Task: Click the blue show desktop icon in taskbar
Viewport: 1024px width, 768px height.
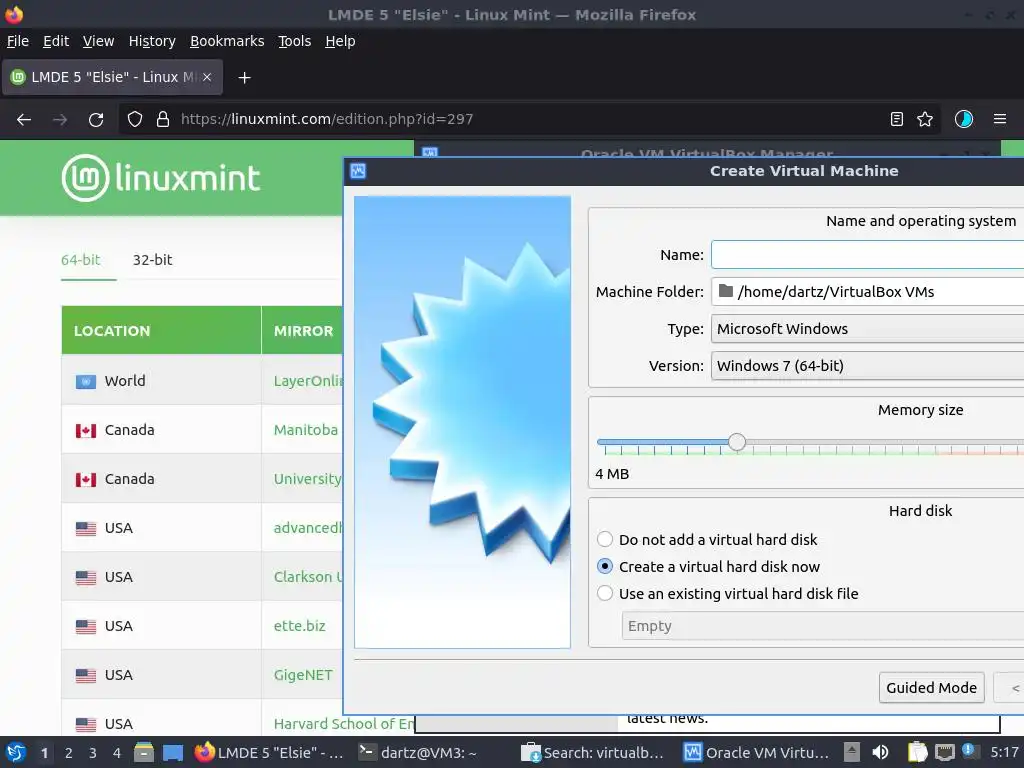Action: [x=173, y=752]
